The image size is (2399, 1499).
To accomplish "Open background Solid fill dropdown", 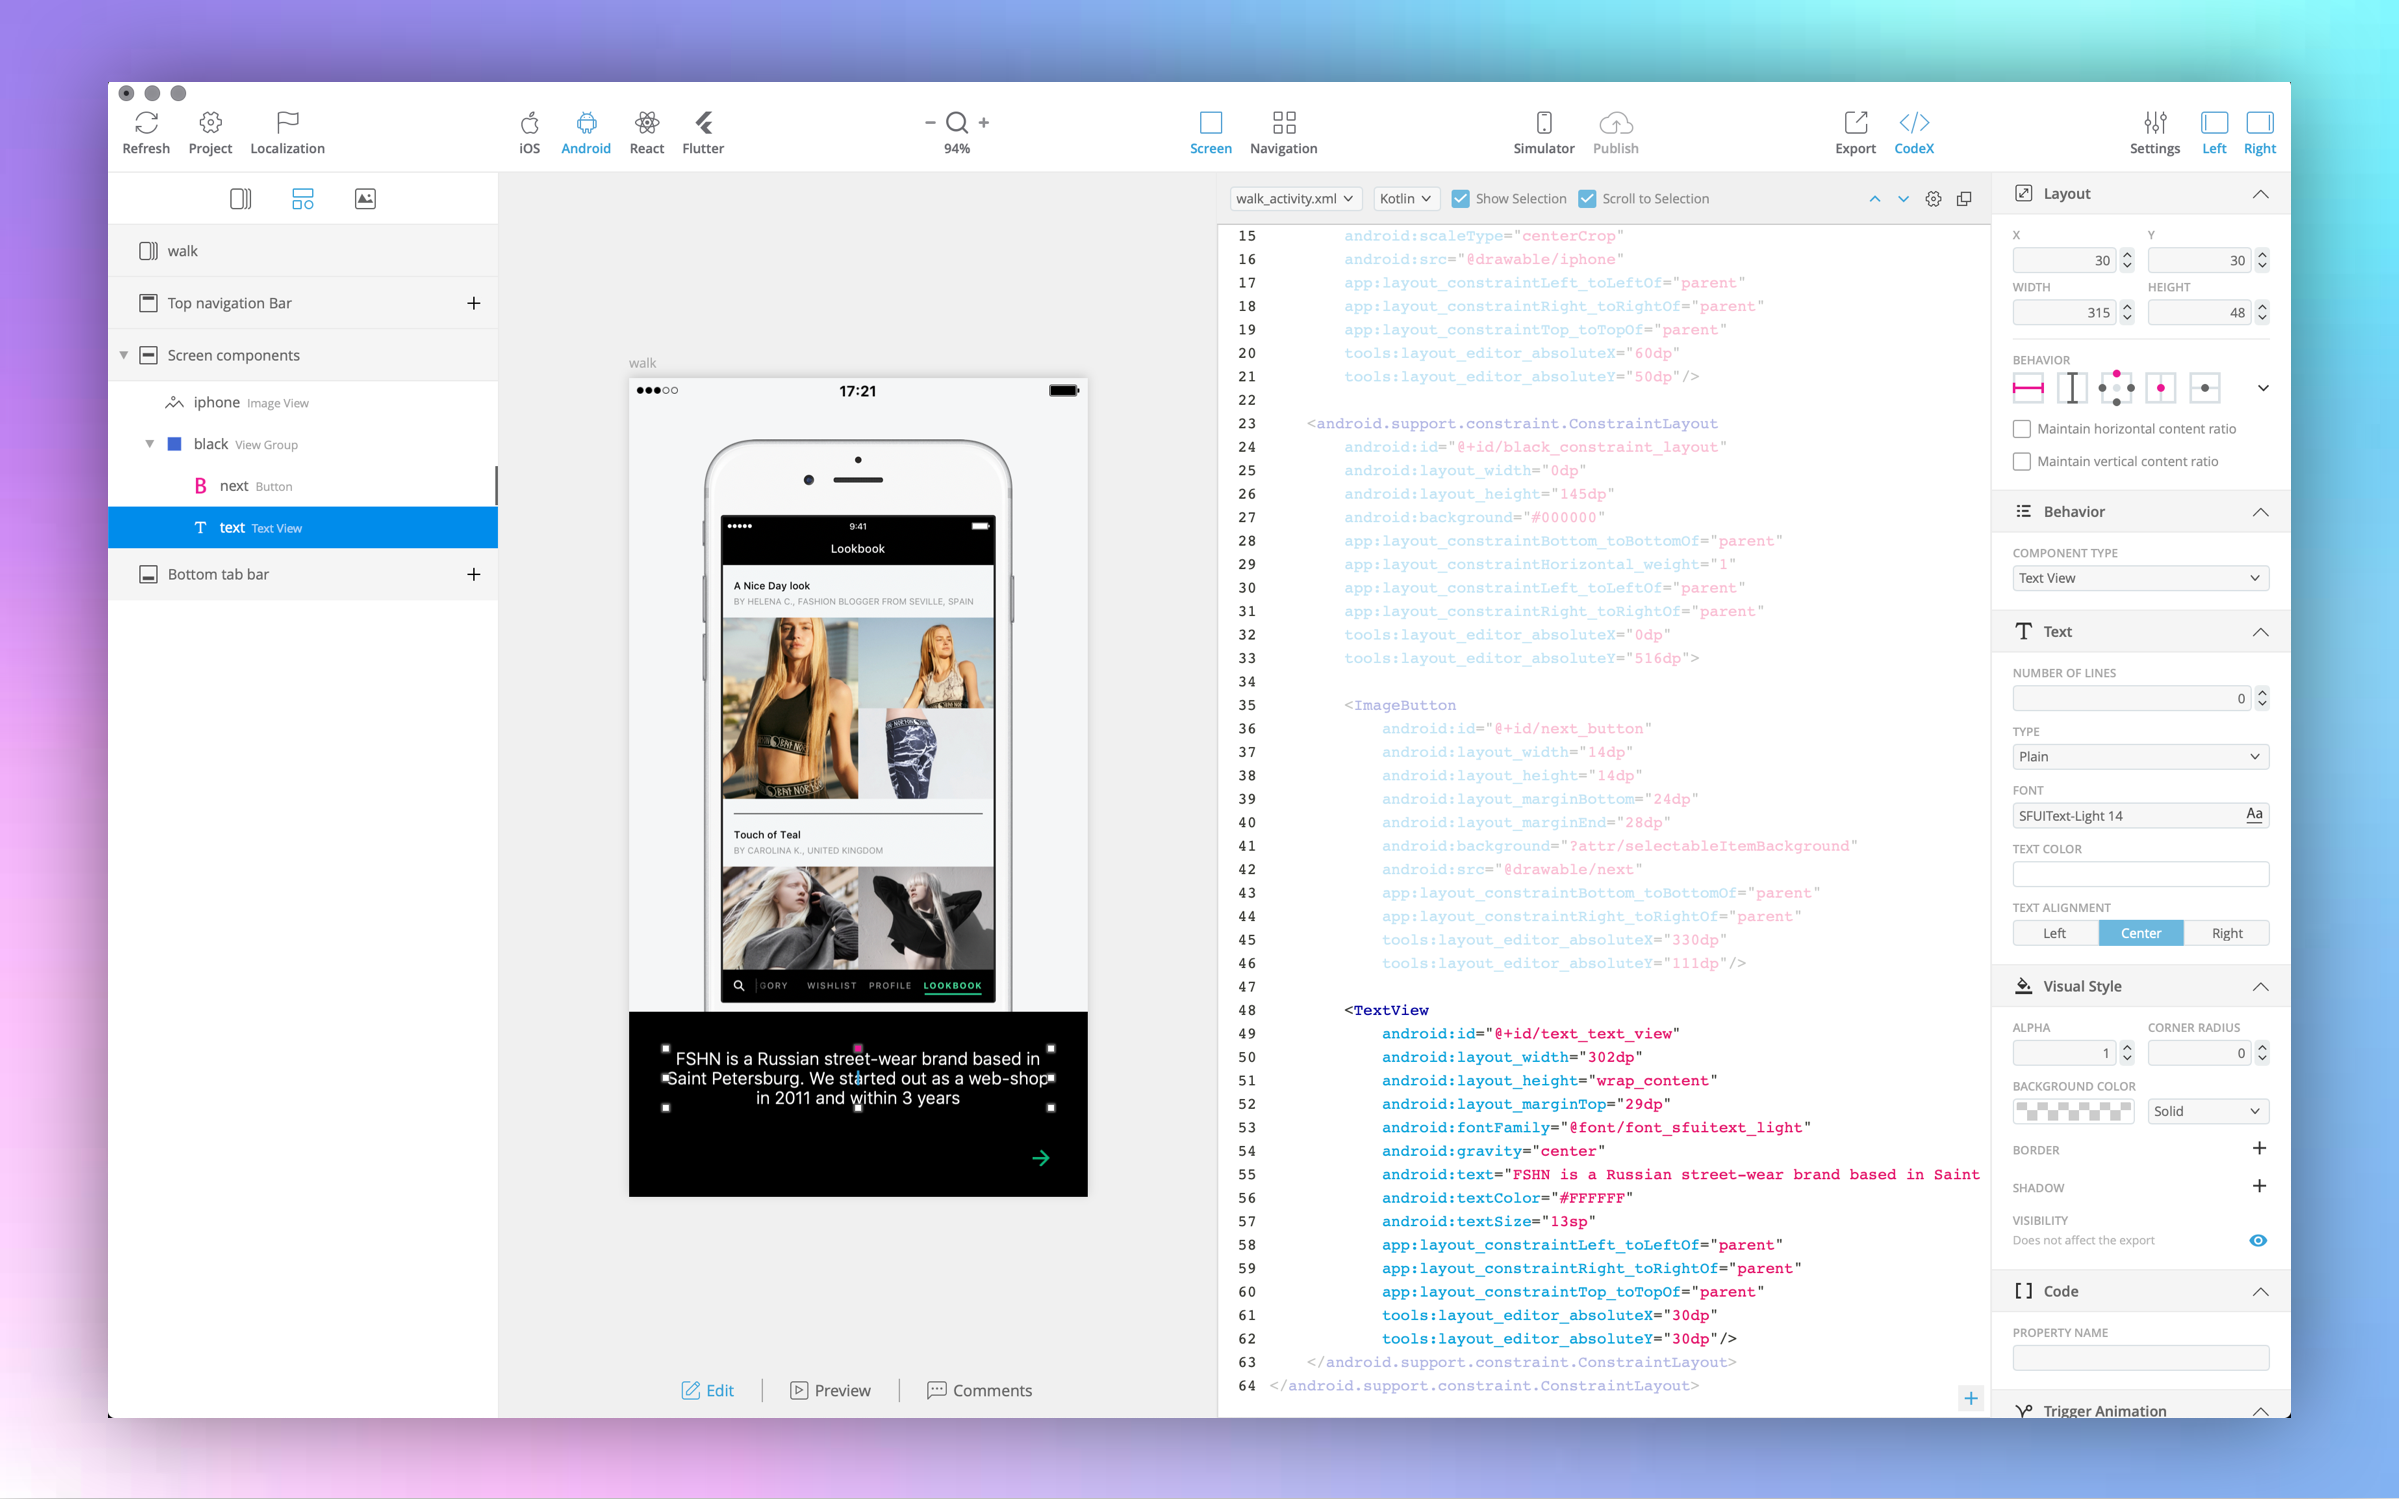I will pyautogui.click(x=2207, y=1111).
